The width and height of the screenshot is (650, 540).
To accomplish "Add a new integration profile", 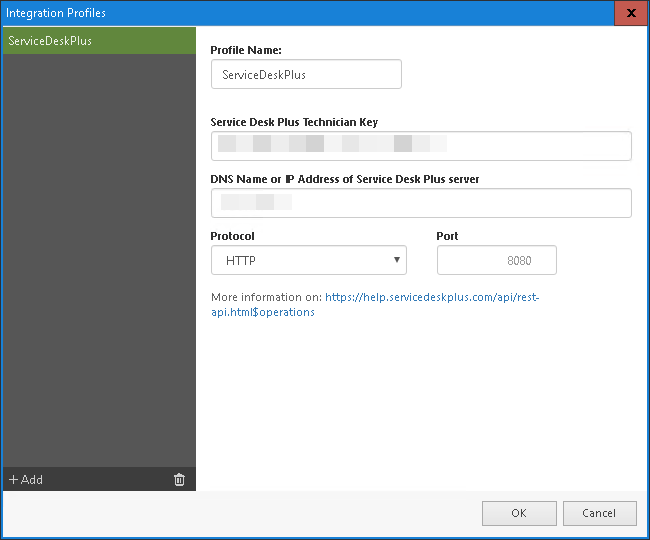I will coord(26,479).
